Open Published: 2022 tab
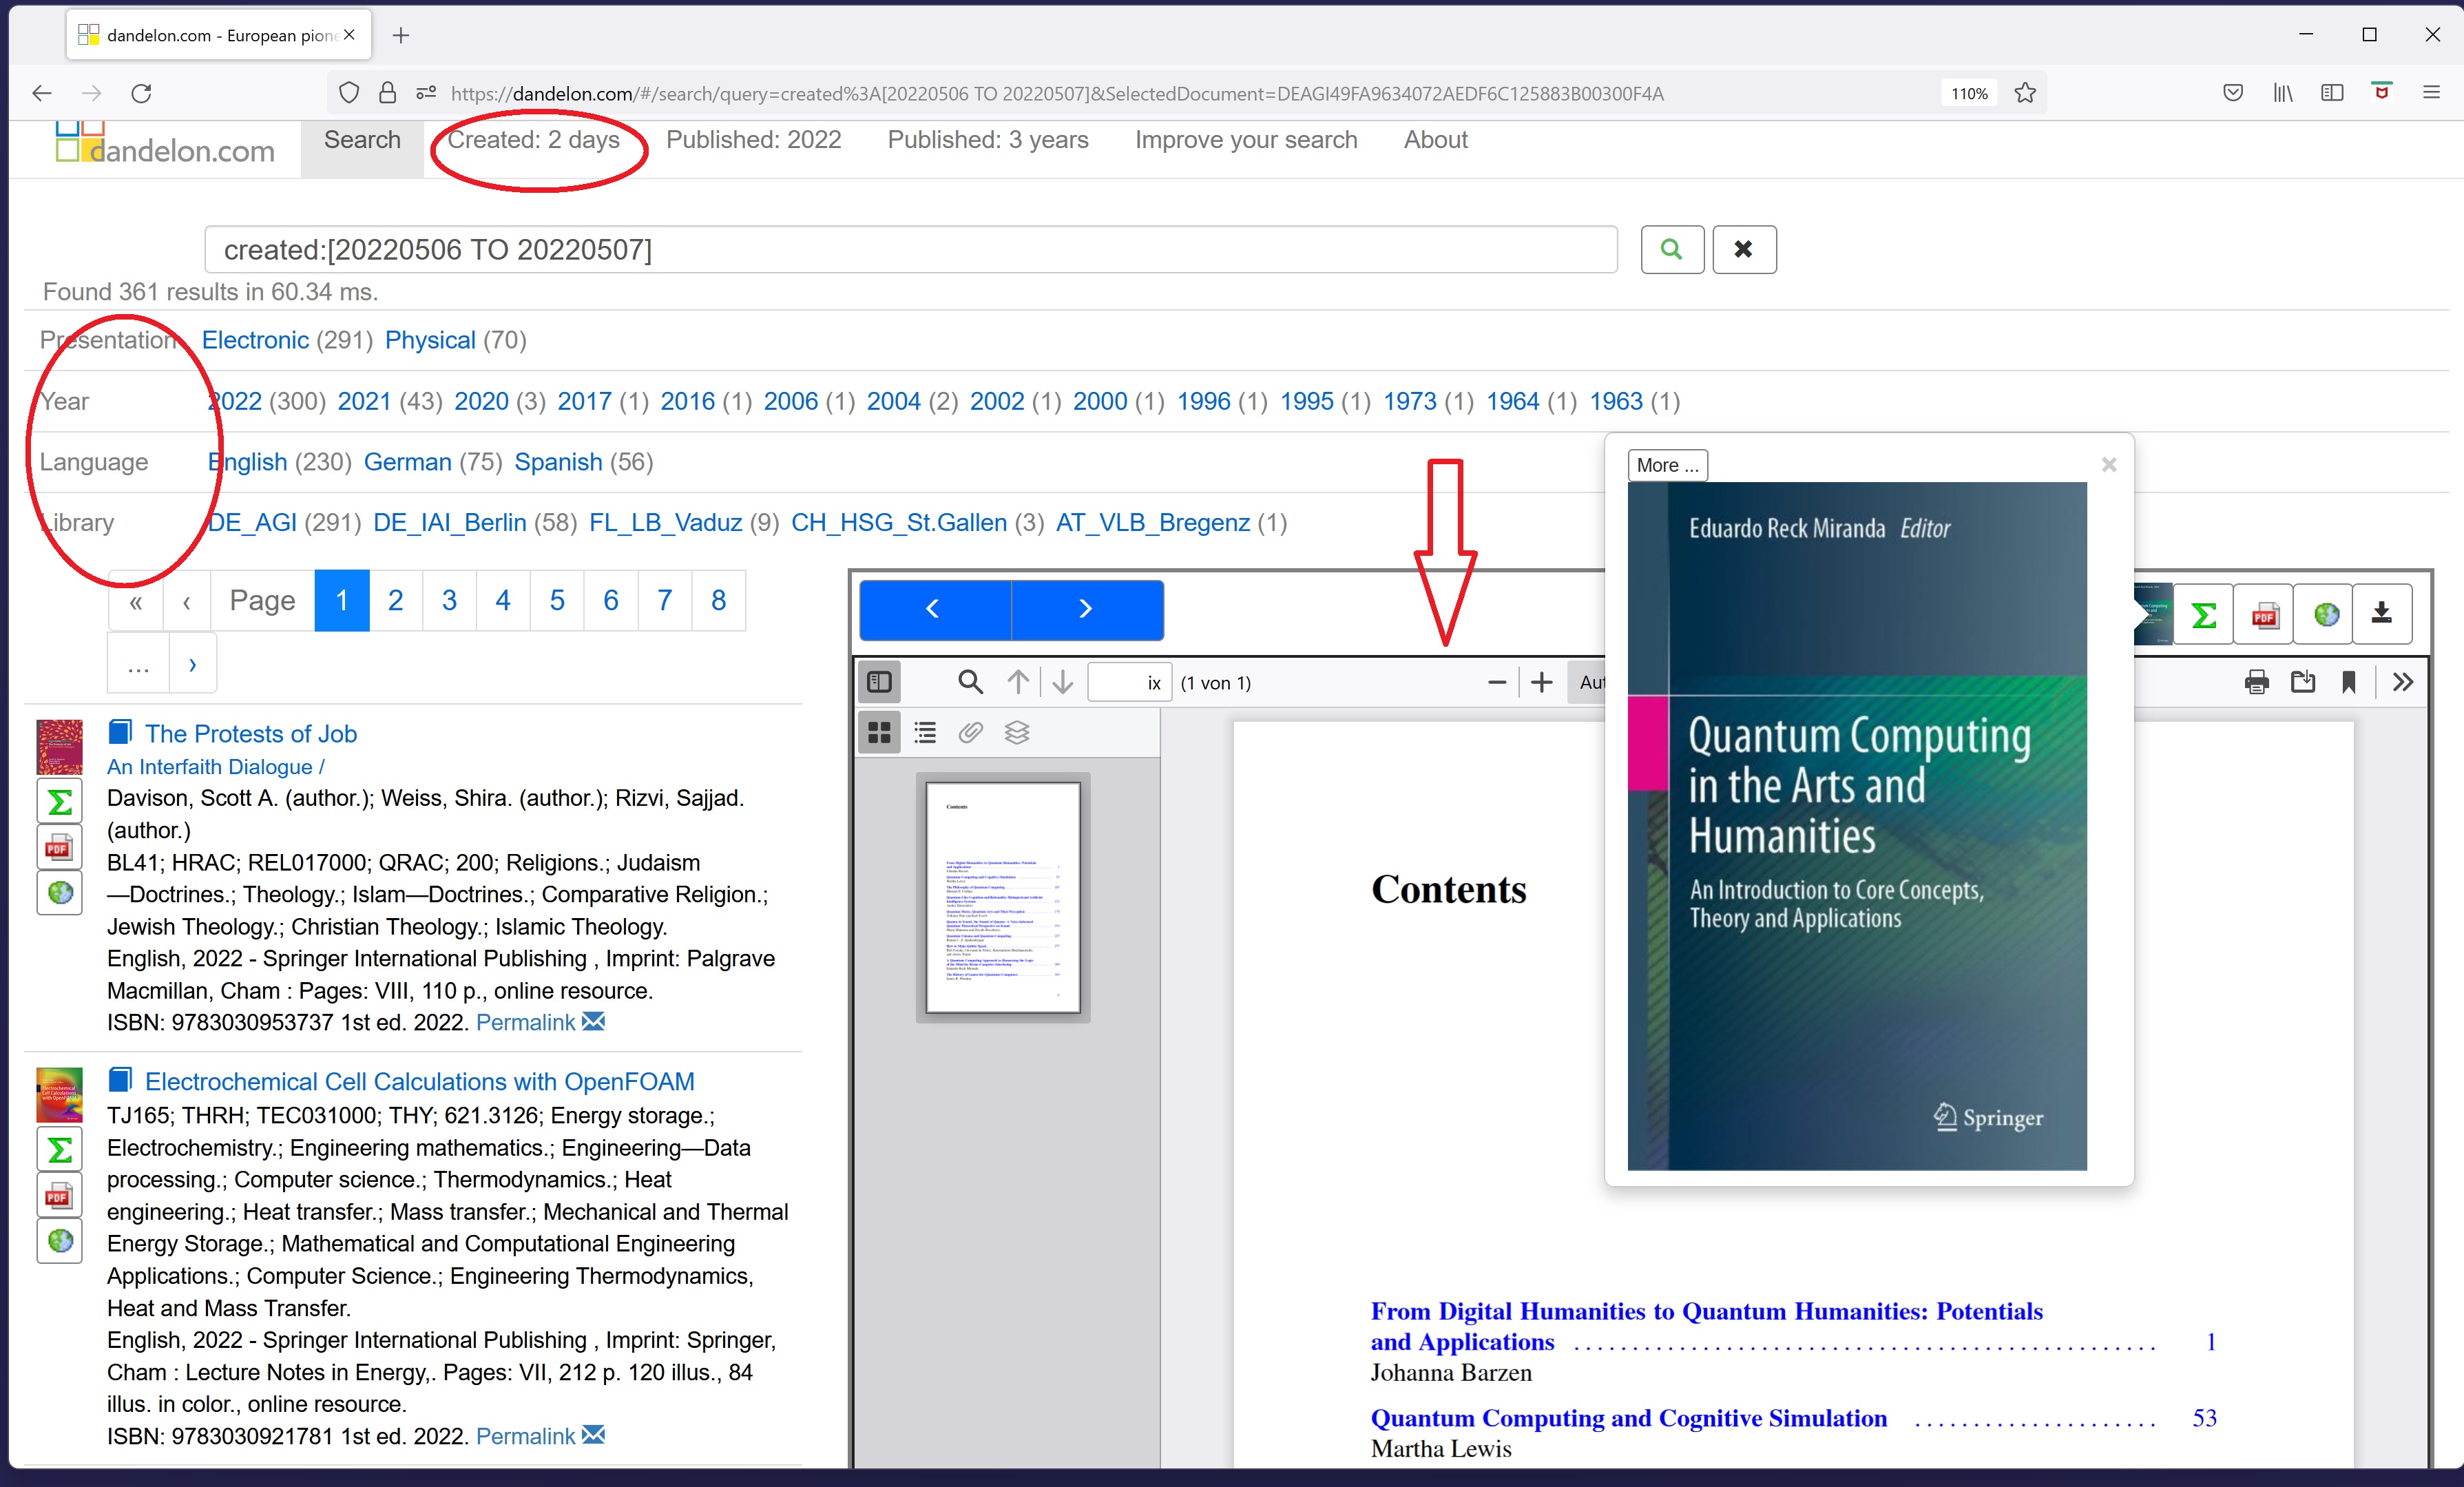The width and height of the screenshot is (2464, 1487). coord(754,140)
